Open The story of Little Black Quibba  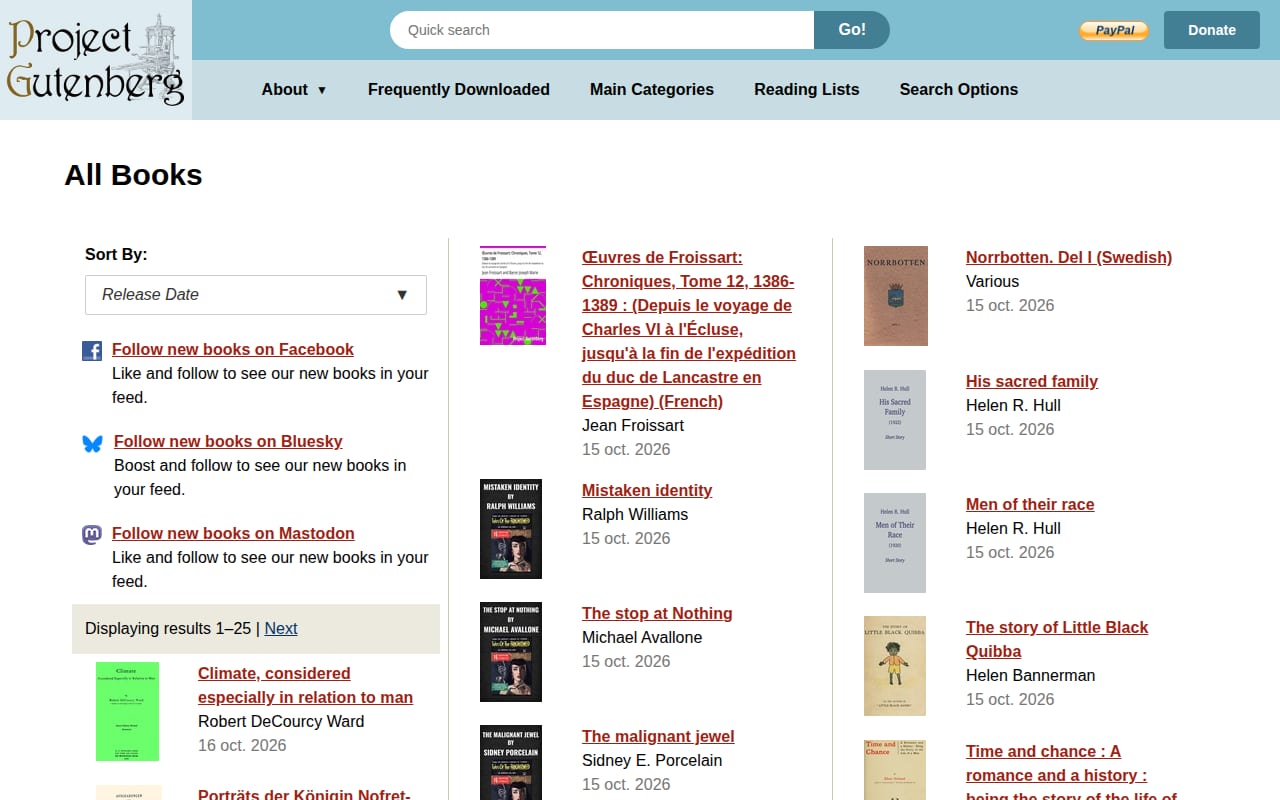click(x=1057, y=640)
